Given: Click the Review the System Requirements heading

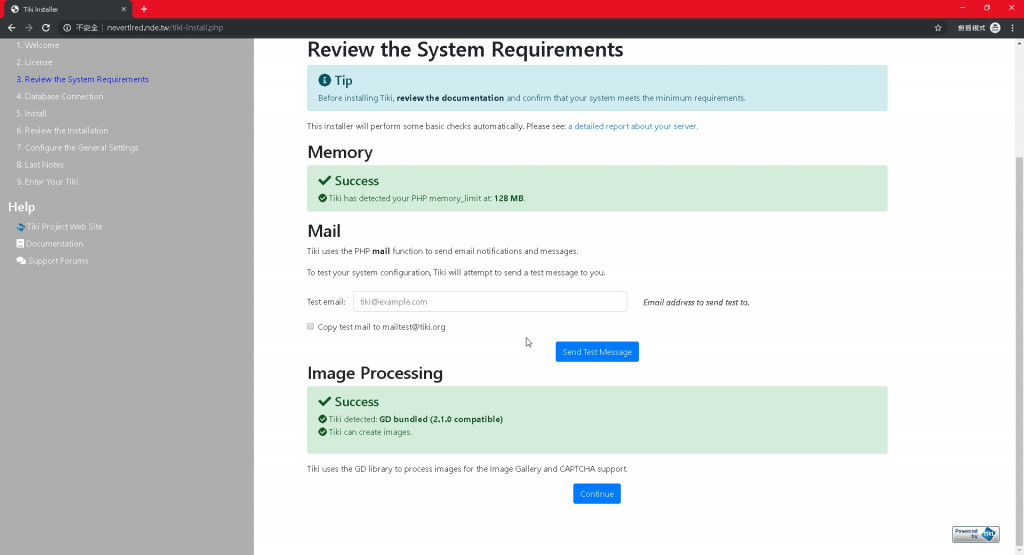Looking at the screenshot, I should pyautogui.click(x=465, y=50).
